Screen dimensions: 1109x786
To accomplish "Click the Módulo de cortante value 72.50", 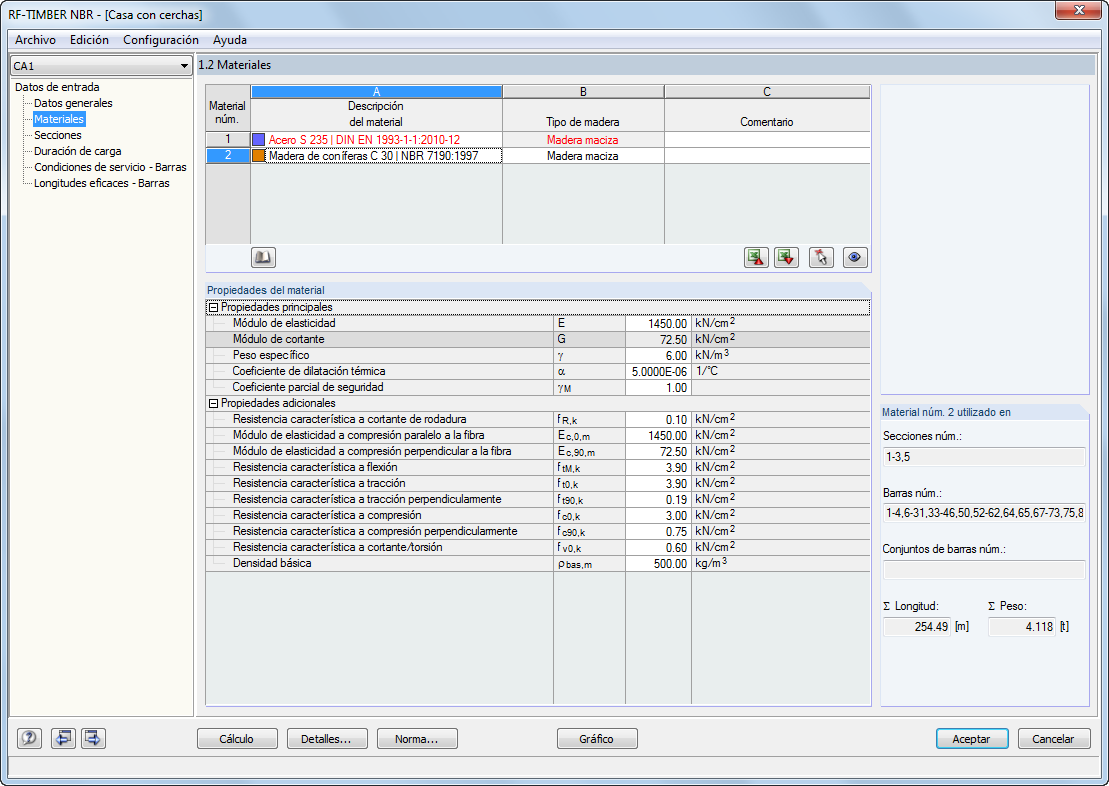I will [x=658, y=340].
